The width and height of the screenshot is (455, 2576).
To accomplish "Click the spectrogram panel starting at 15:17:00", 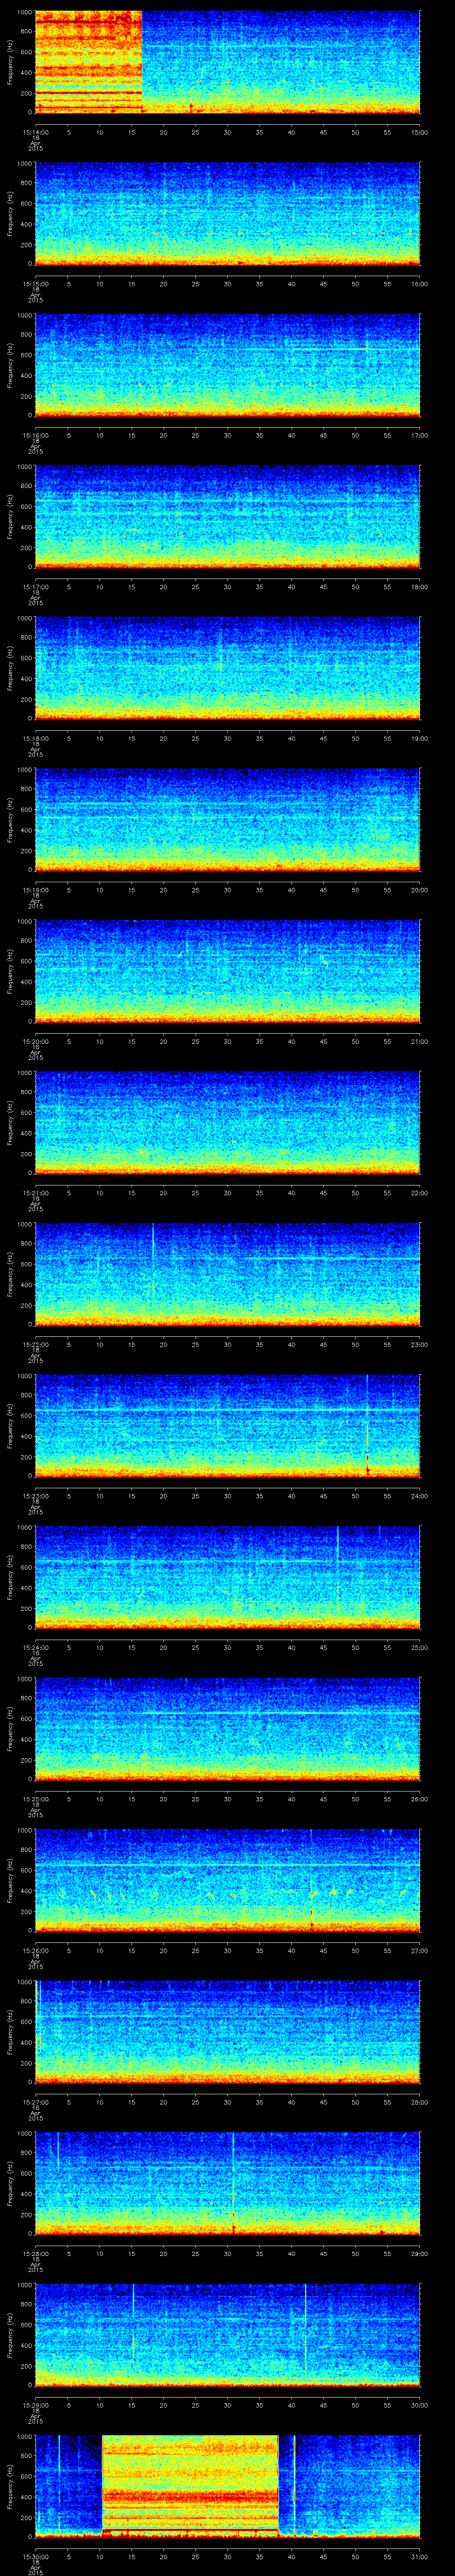I will click(x=228, y=516).
